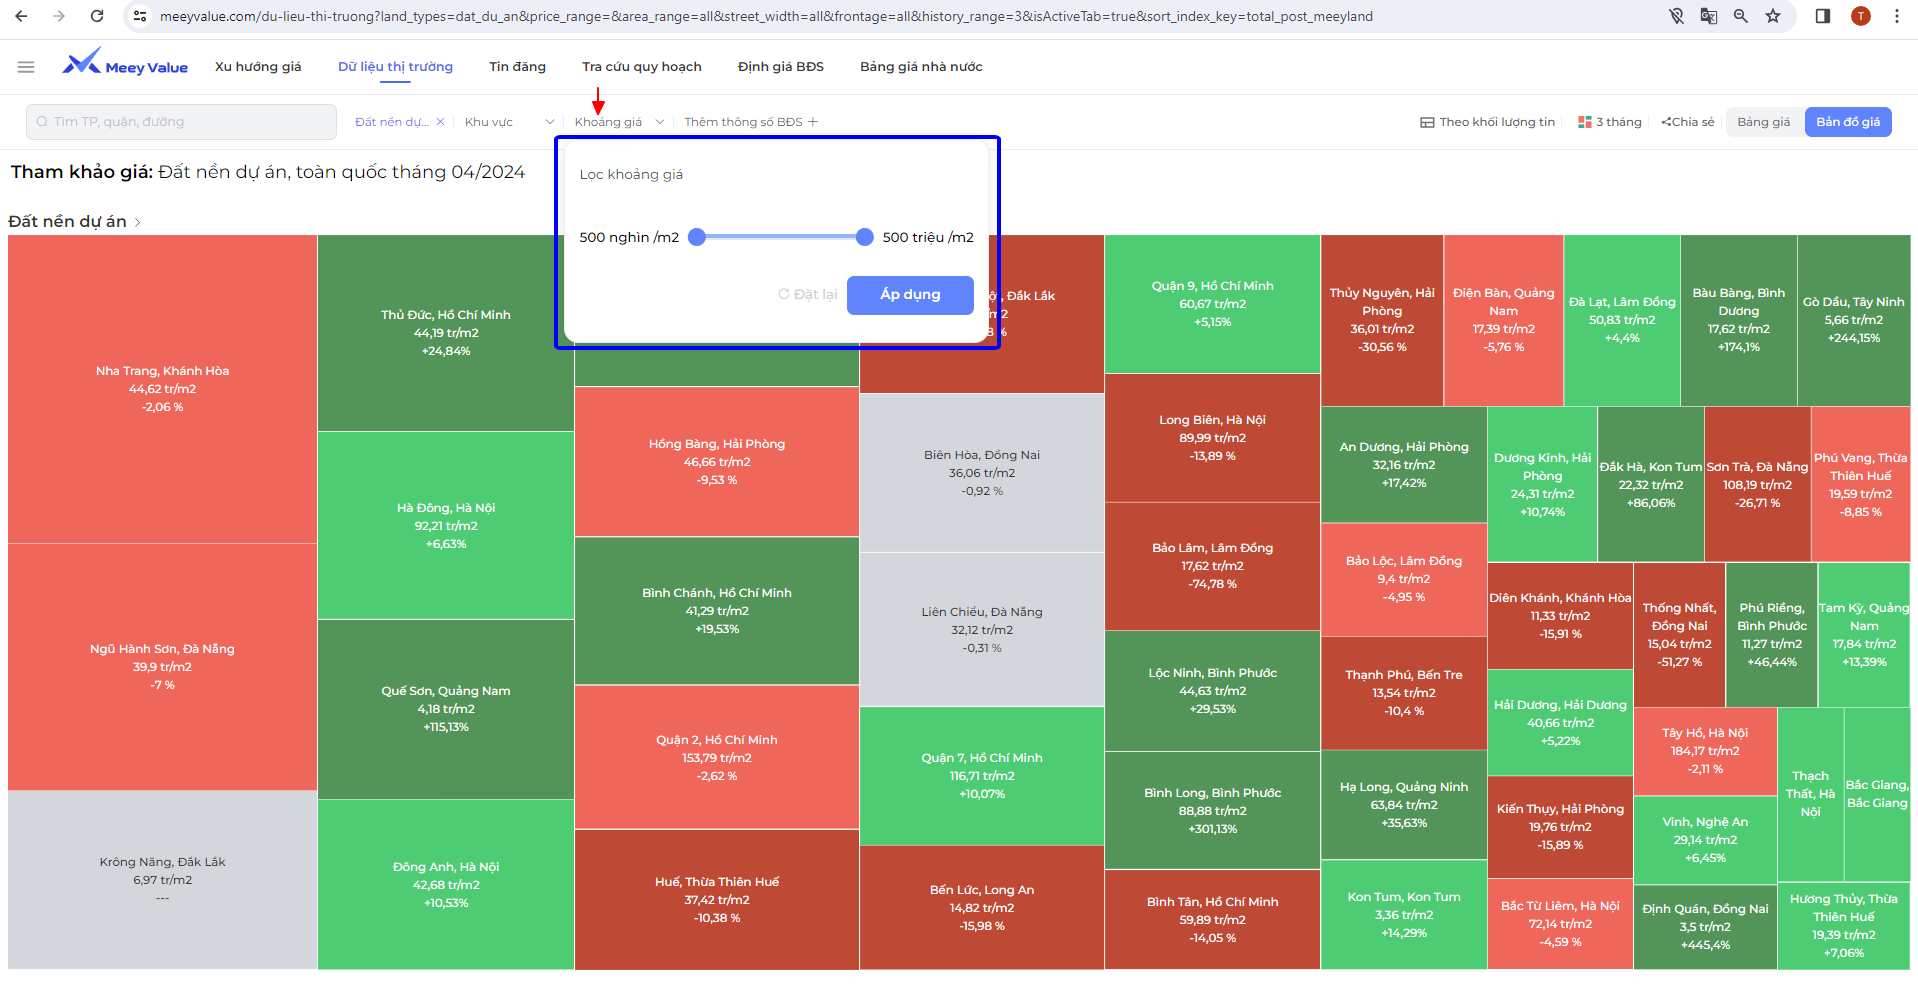This screenshot has width=1918, height=985.
Task: Open the Theo khối lượng tin sort option
Action: (x=1487, y=122)
